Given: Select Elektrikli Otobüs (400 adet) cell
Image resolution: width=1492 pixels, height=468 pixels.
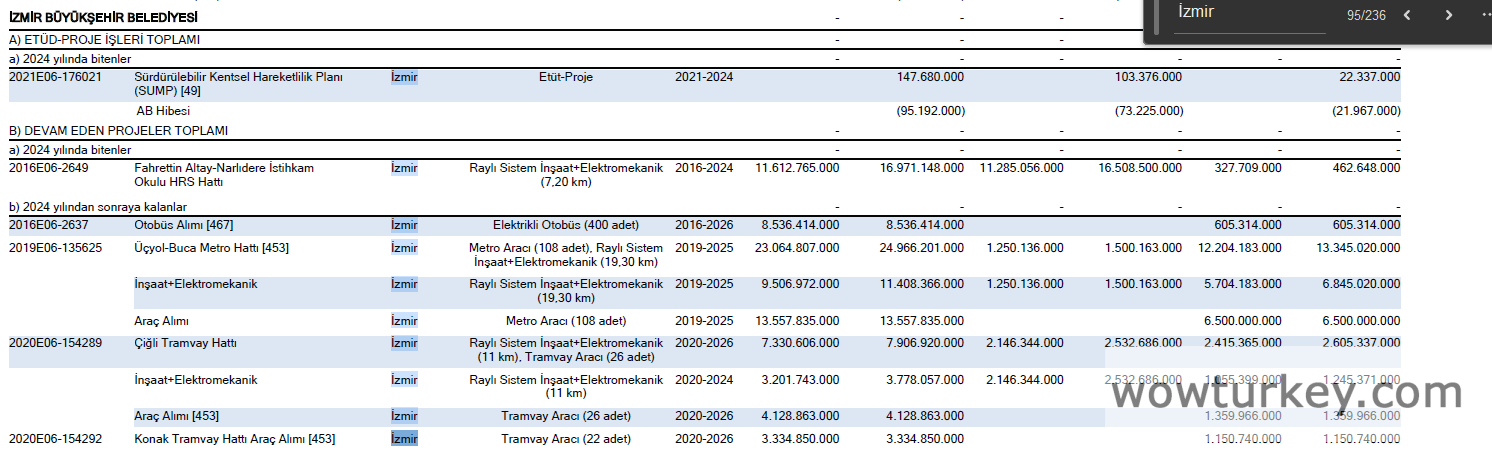Looking at the screenshot, I should (x=566, y=225).
